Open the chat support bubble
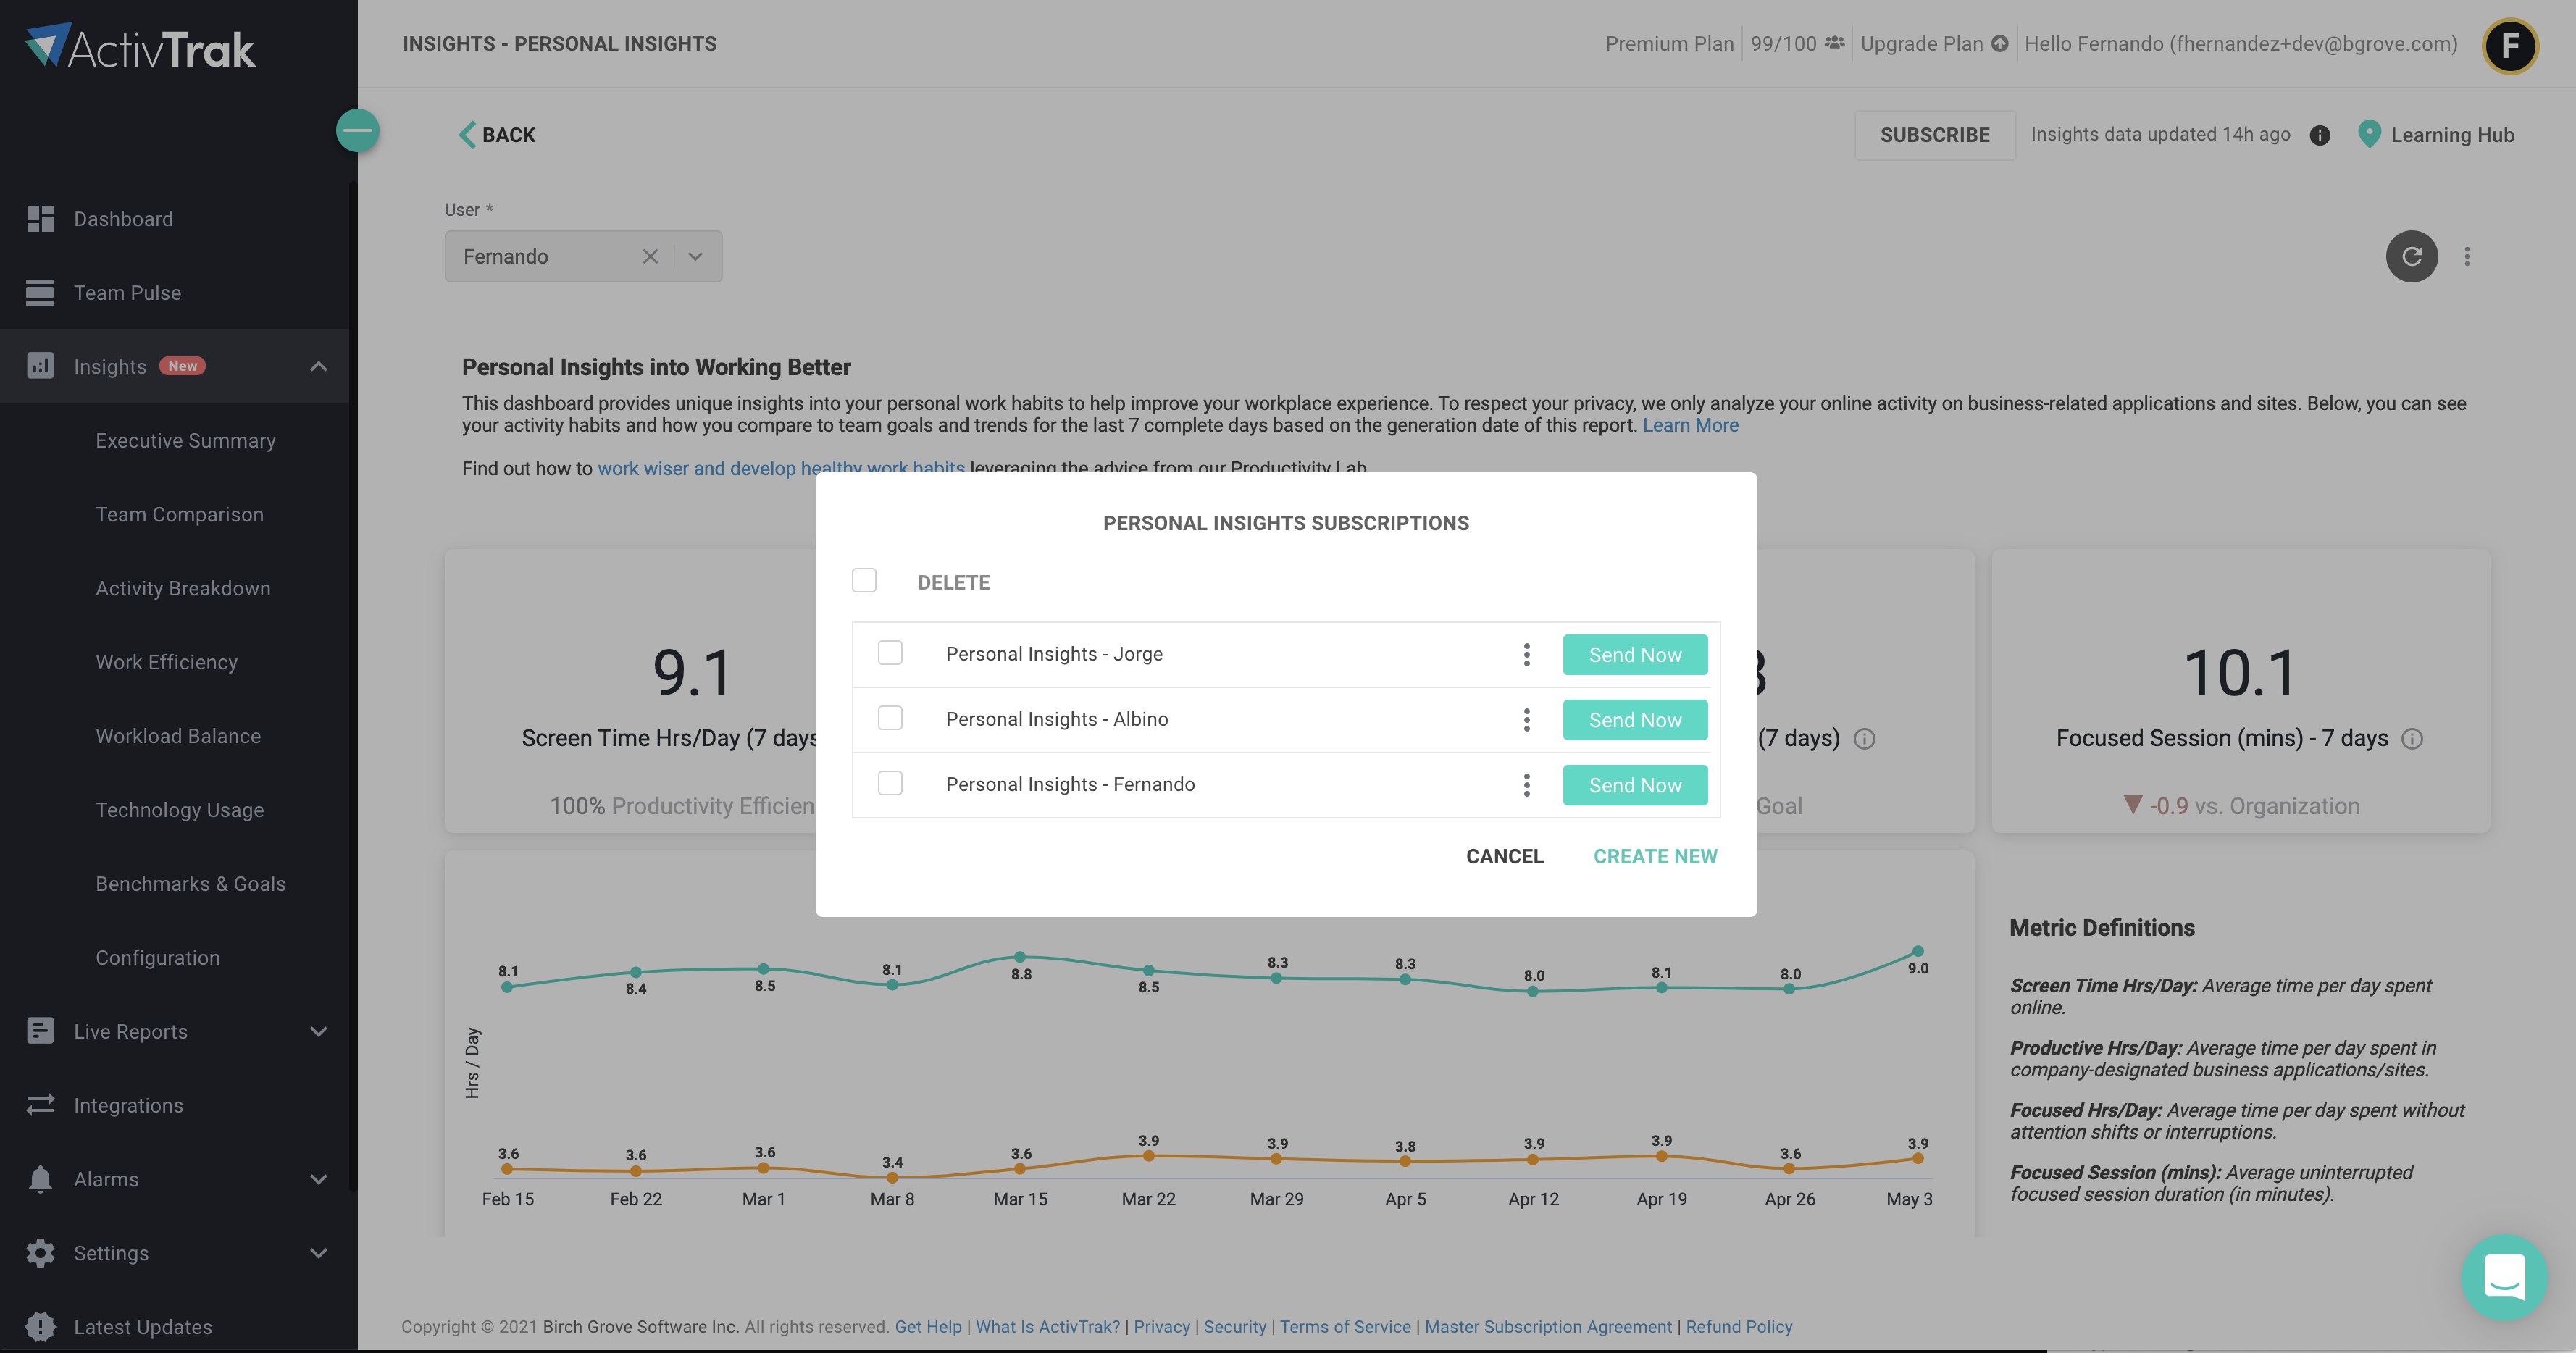 2504,1277
